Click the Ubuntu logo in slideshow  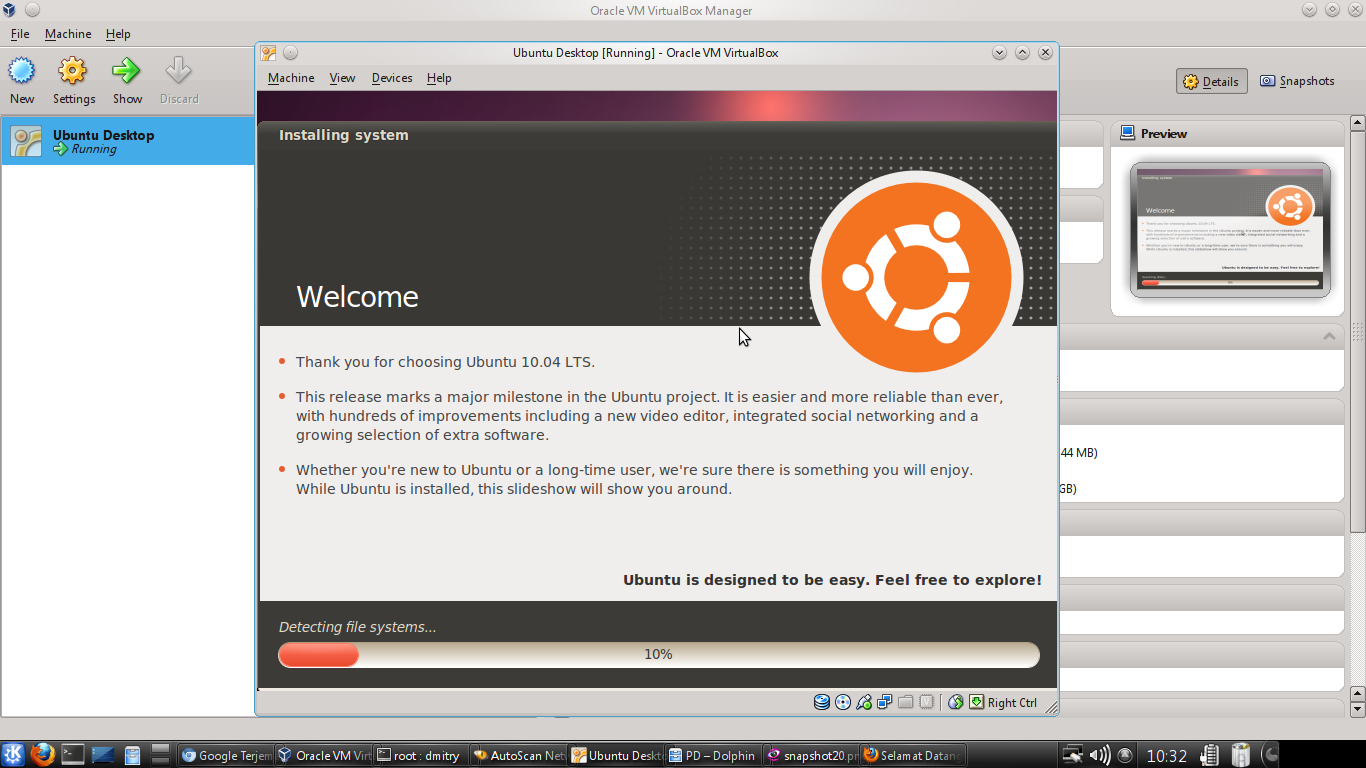coord(916,277)
